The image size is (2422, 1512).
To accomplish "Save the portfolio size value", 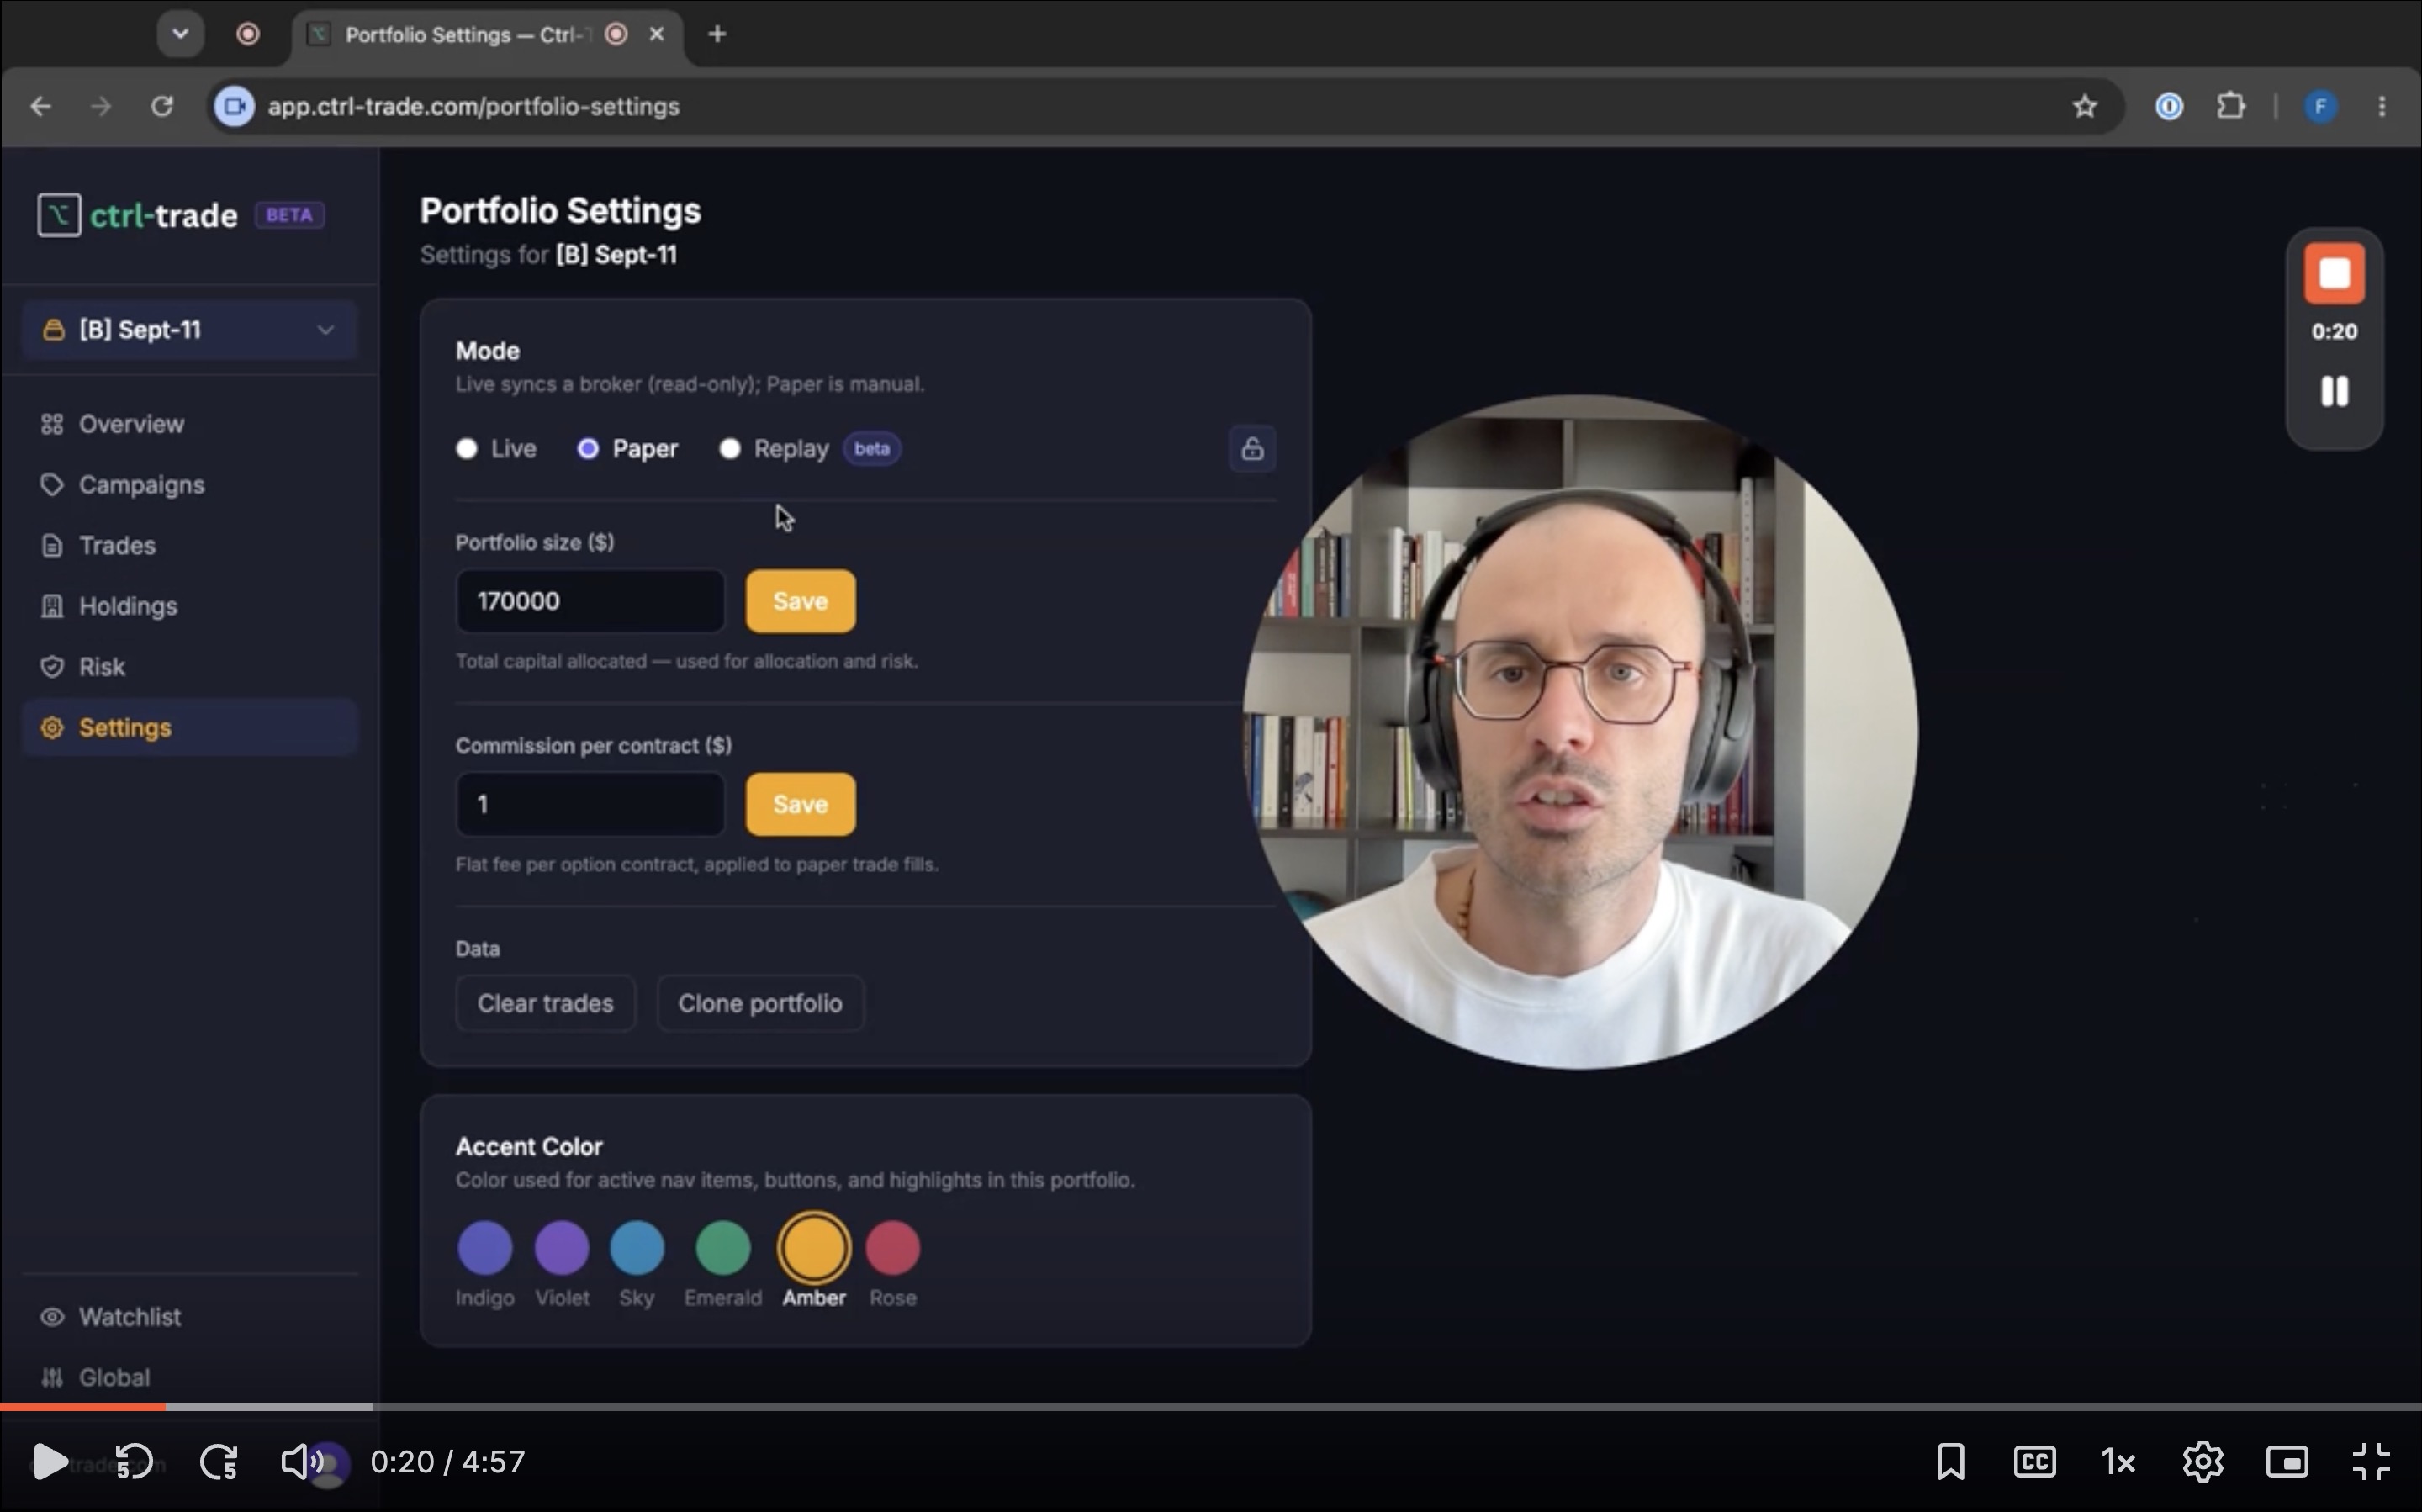I will pos(800,601).
